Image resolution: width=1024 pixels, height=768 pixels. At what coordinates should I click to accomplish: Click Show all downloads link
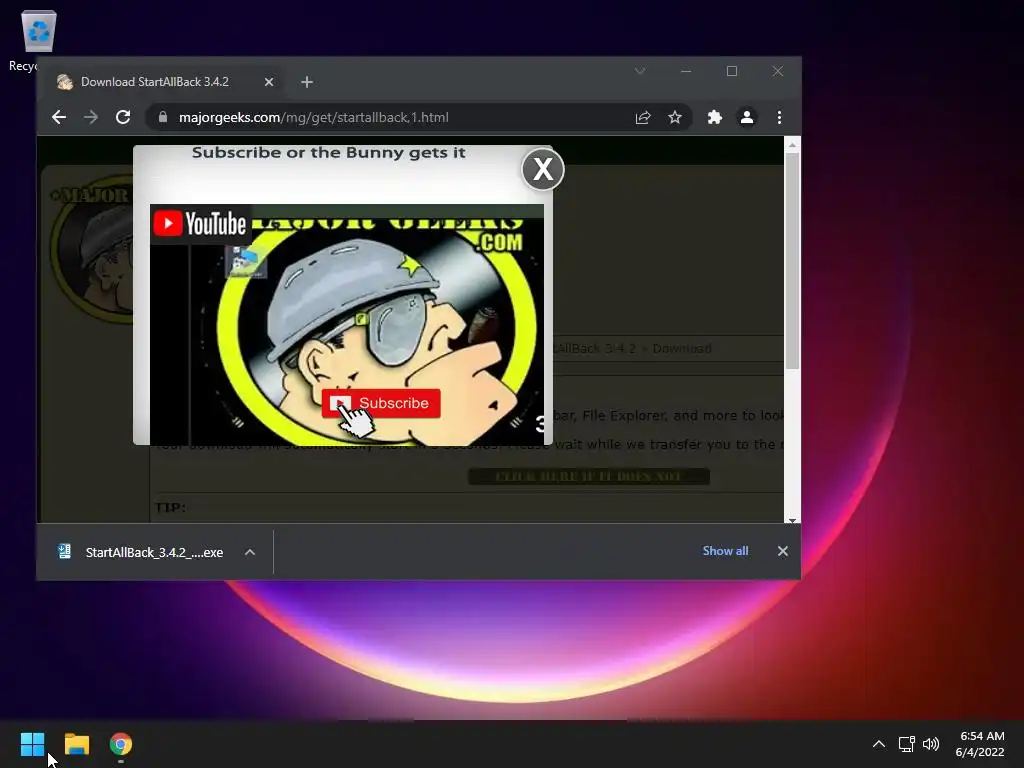[x=725, y=551]
